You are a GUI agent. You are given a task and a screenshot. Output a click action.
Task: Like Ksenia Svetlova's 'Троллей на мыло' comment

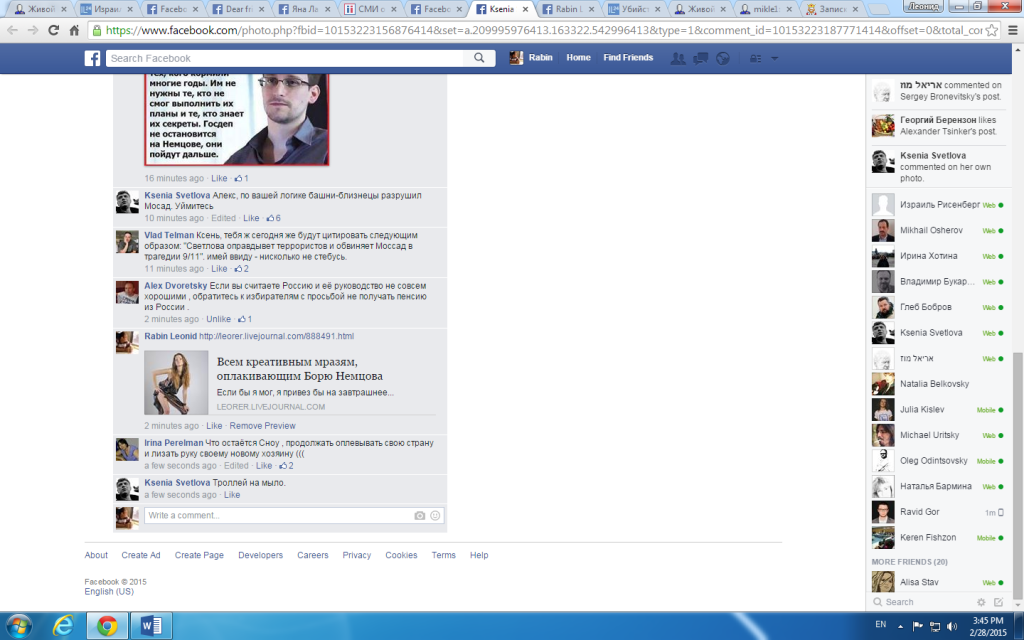pyautogui.click(x=232, y=495)
